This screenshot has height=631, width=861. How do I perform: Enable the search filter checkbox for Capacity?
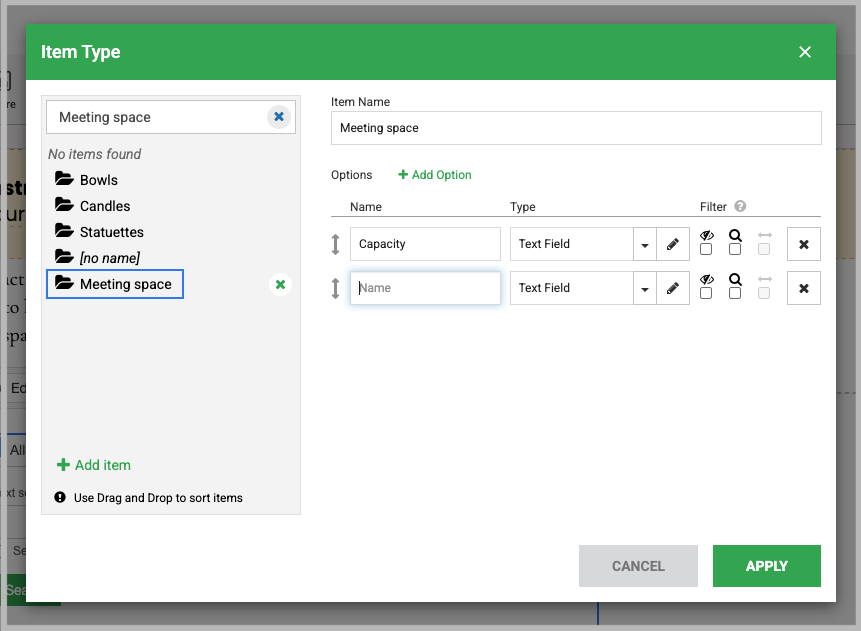point(735,250)
